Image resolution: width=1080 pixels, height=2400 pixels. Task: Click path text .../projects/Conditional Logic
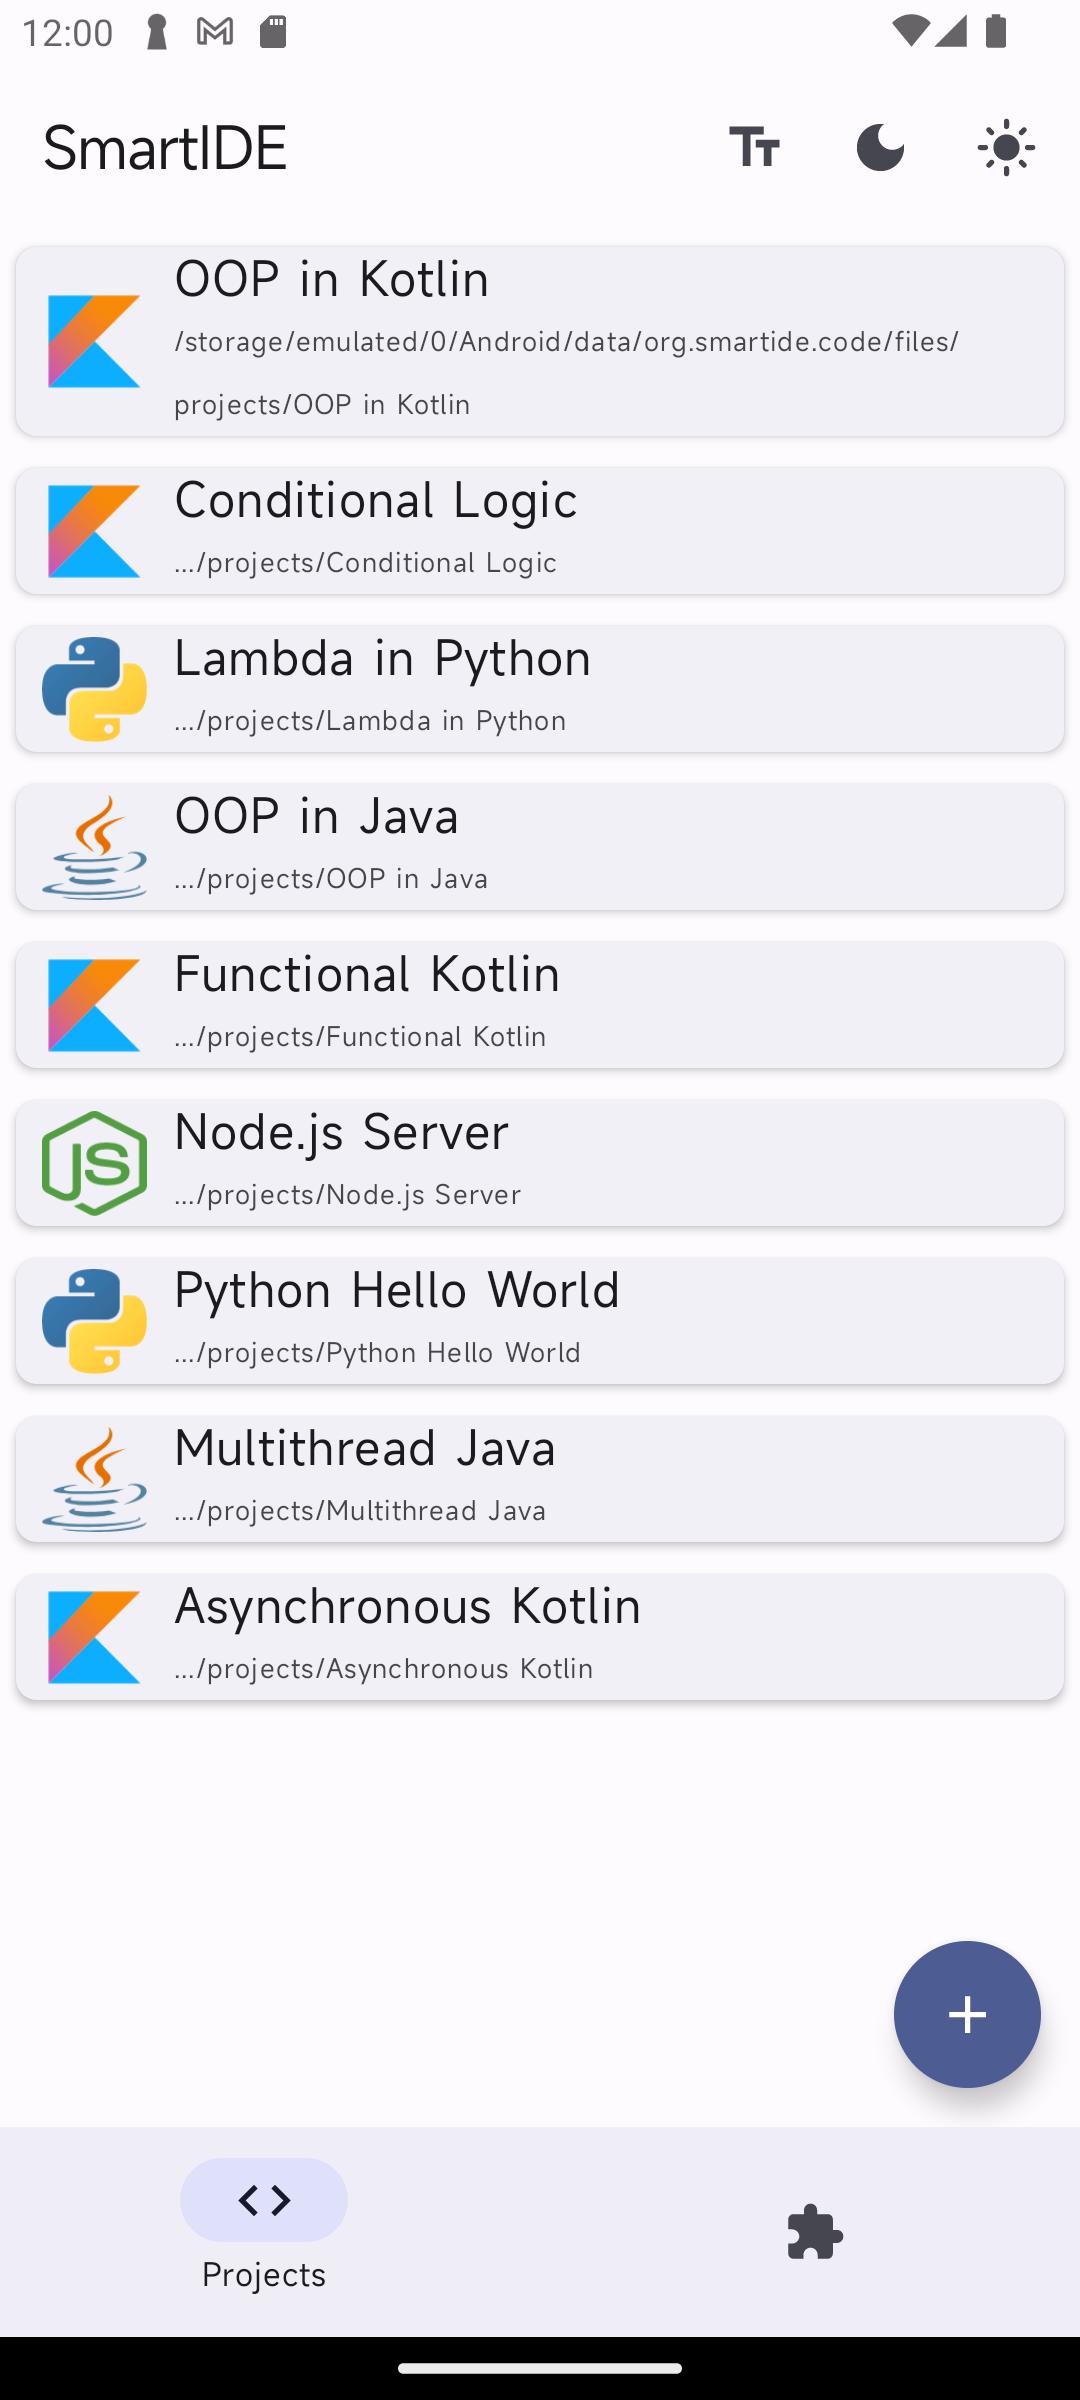[x=366, y=562]
